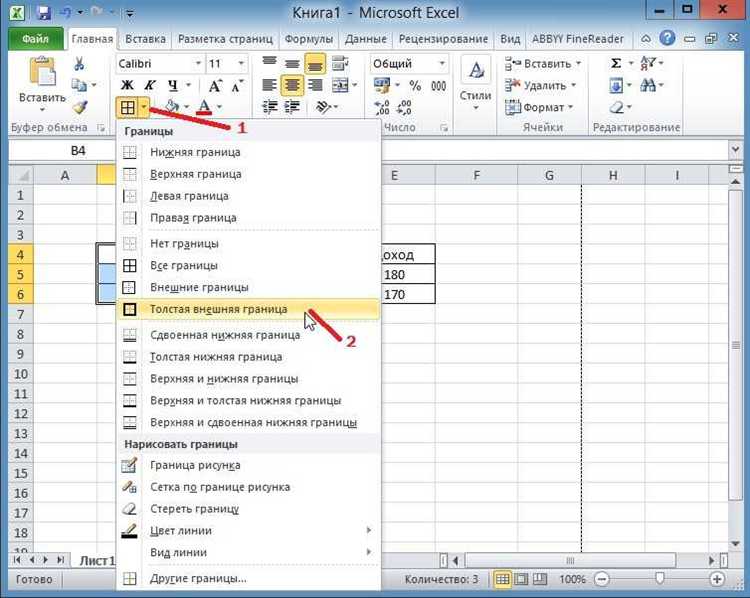This screenshot has height=598, width=750.
Task: Toggle Italic (К) formatting
Action: pos(150,86)
